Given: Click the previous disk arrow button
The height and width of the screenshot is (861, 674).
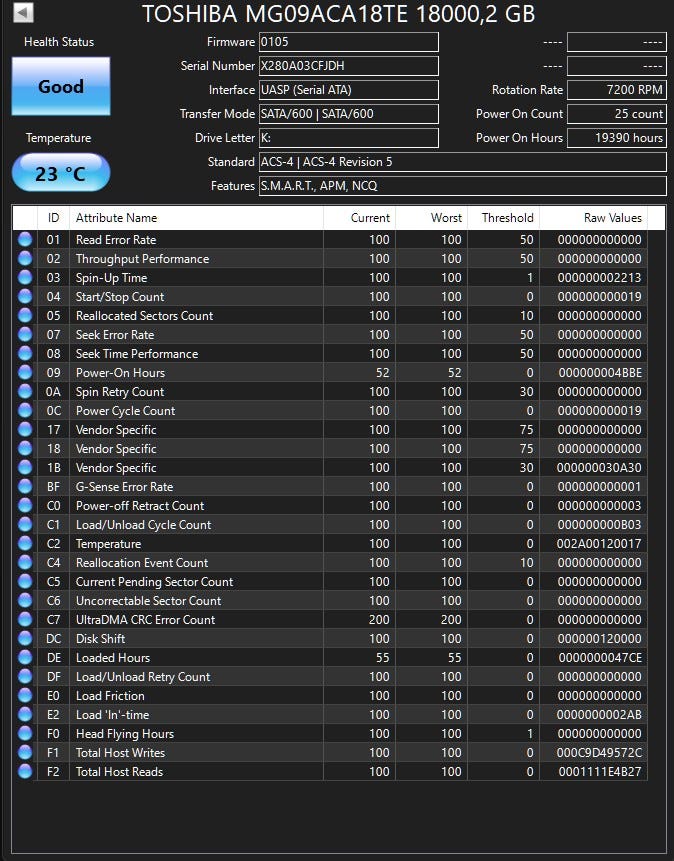Looking at the screenshot, I should coord(23,12).
